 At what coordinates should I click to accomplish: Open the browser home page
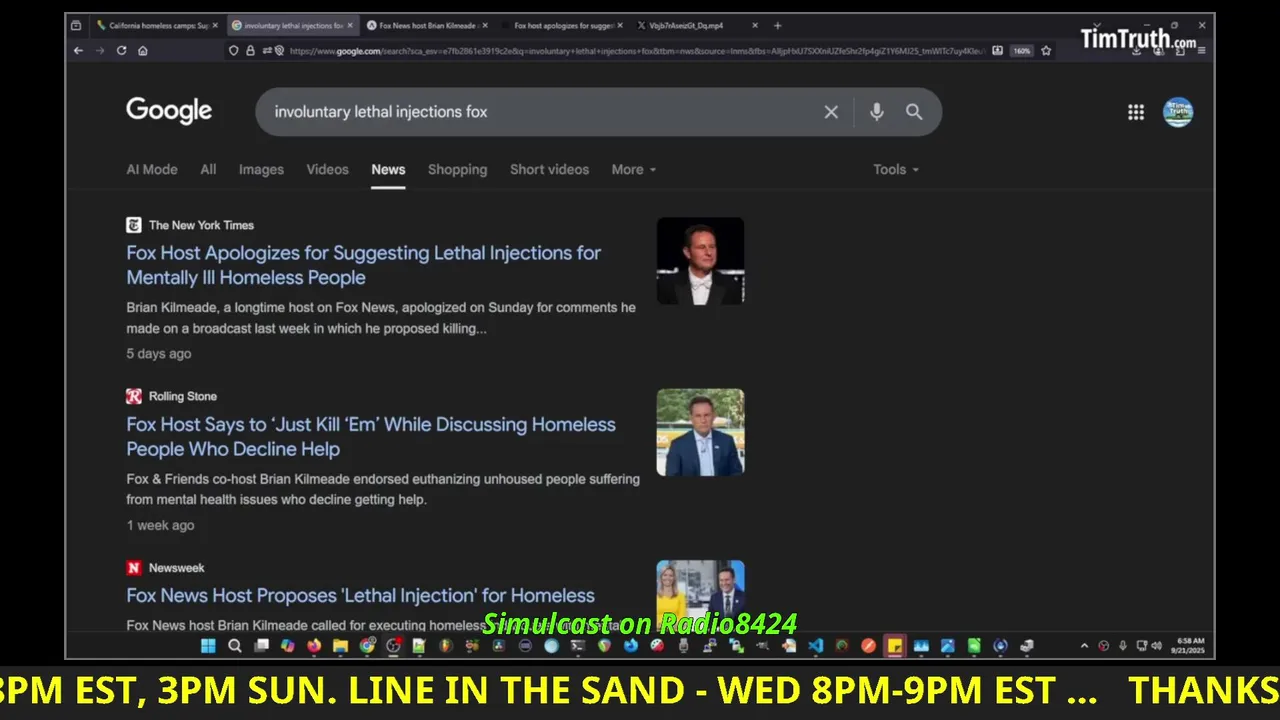click(x=143, y=50)
